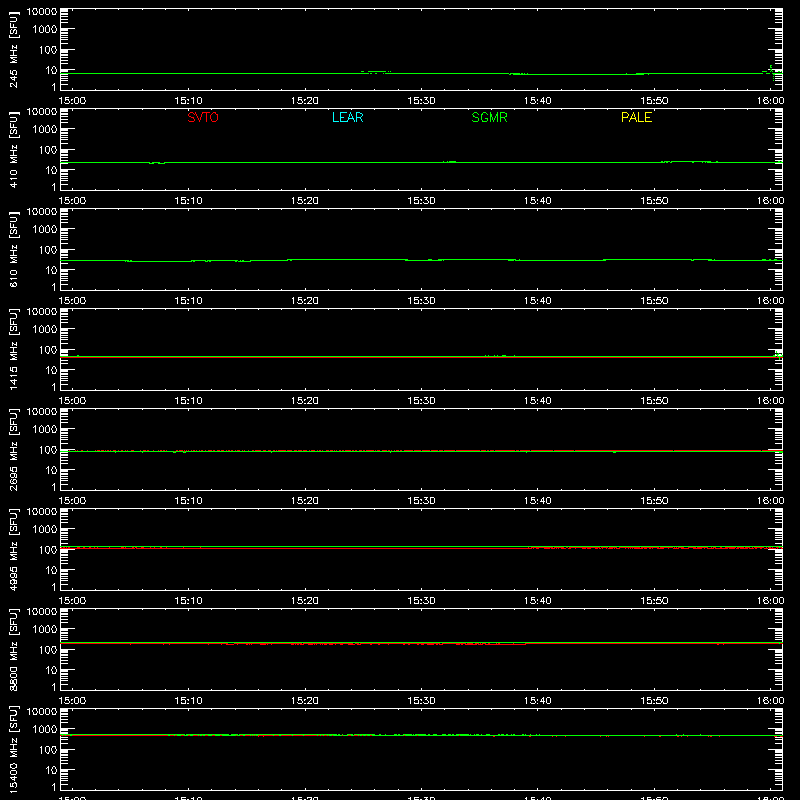Viewport: 800px width, 800px height.
Task: Click 15:20 tick below the 4995 MHz plot
Action: 305,601
